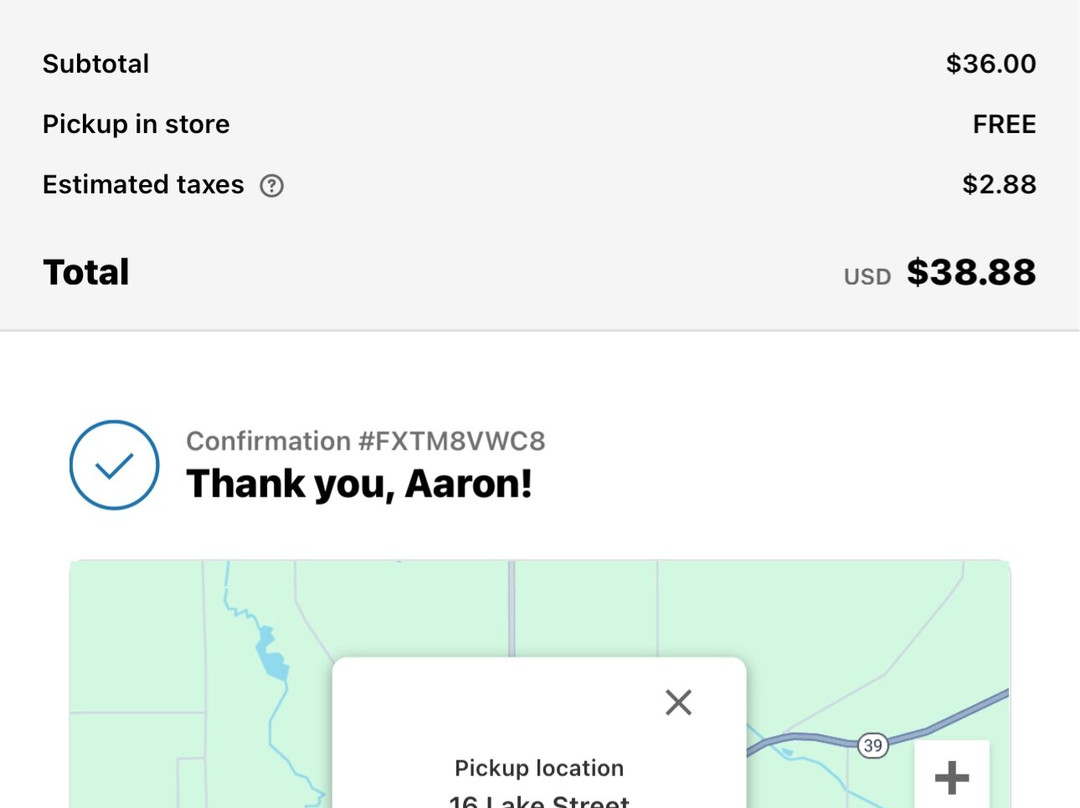Close the Pickup location map popup

pyautogui.click(x=678, y=702)
